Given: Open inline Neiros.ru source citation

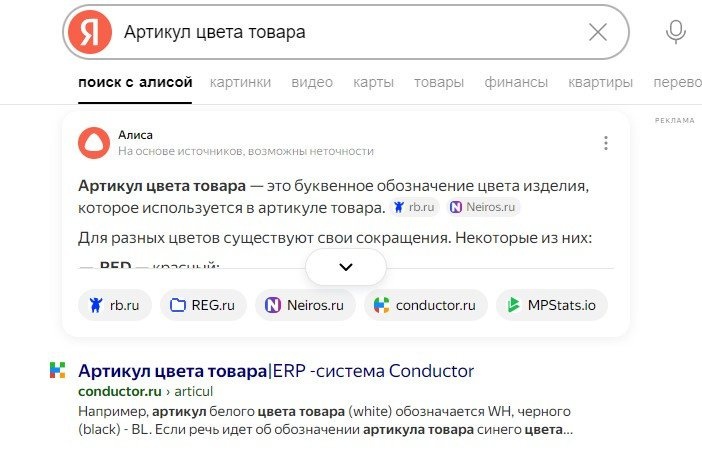Looking at the screenshot, I should pyautogui.click(x=484, y=207).
